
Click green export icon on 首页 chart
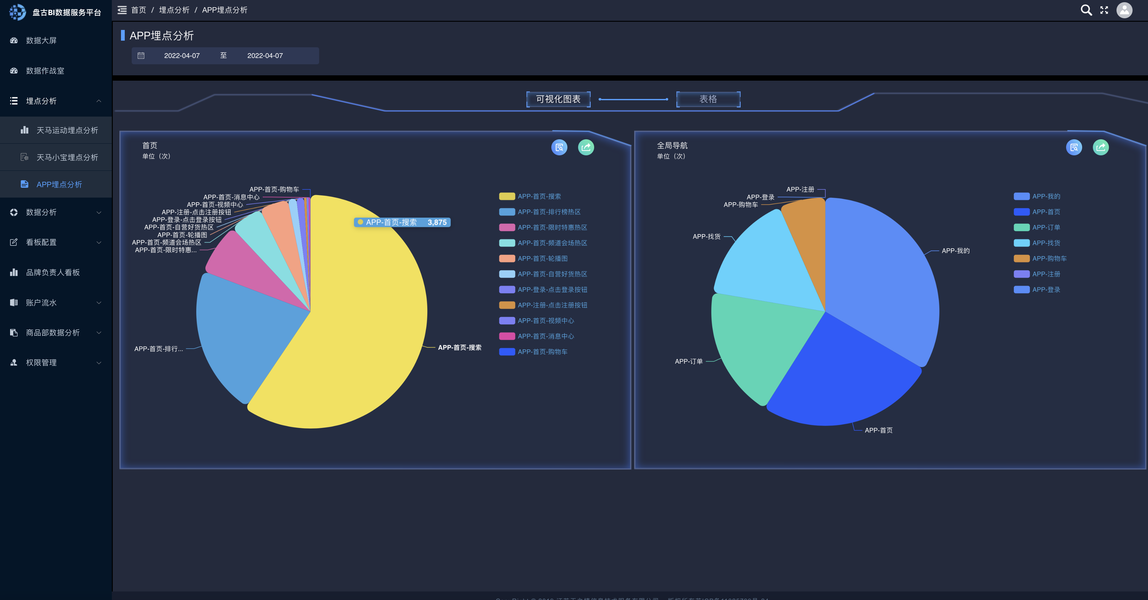click(586, 147)
